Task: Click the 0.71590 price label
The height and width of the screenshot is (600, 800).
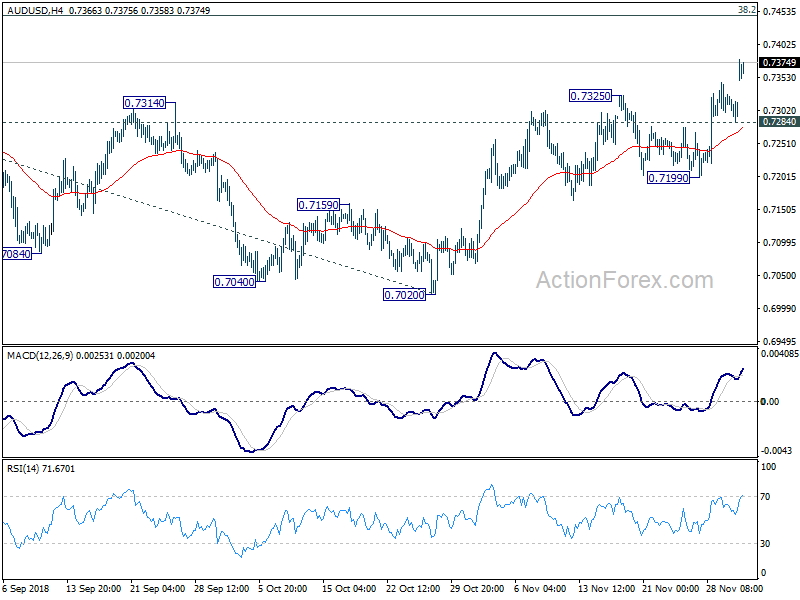Action: 319,205
